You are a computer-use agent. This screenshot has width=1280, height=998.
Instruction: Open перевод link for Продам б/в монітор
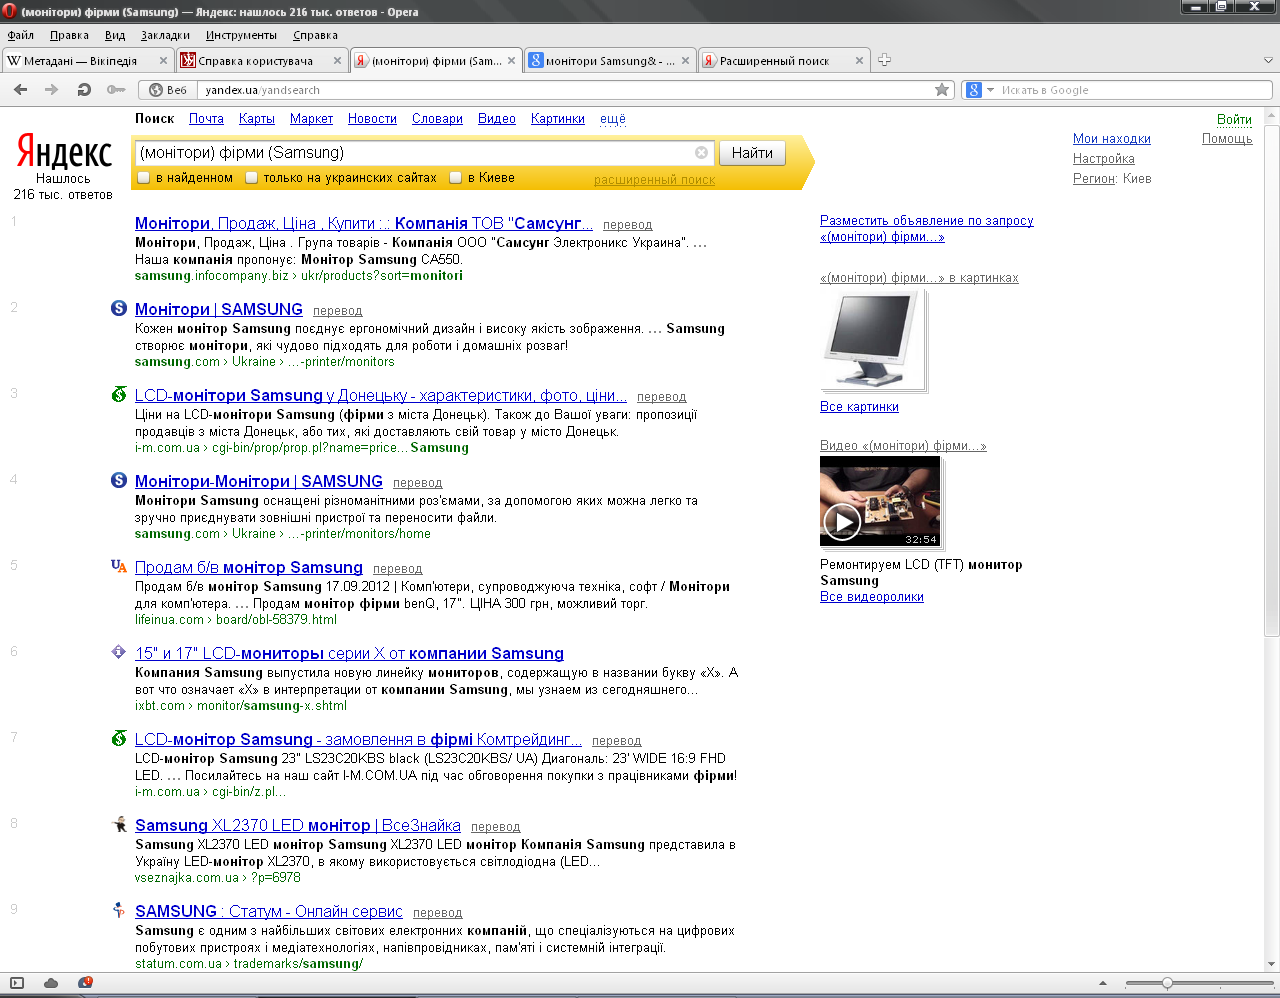click(397, 569)
